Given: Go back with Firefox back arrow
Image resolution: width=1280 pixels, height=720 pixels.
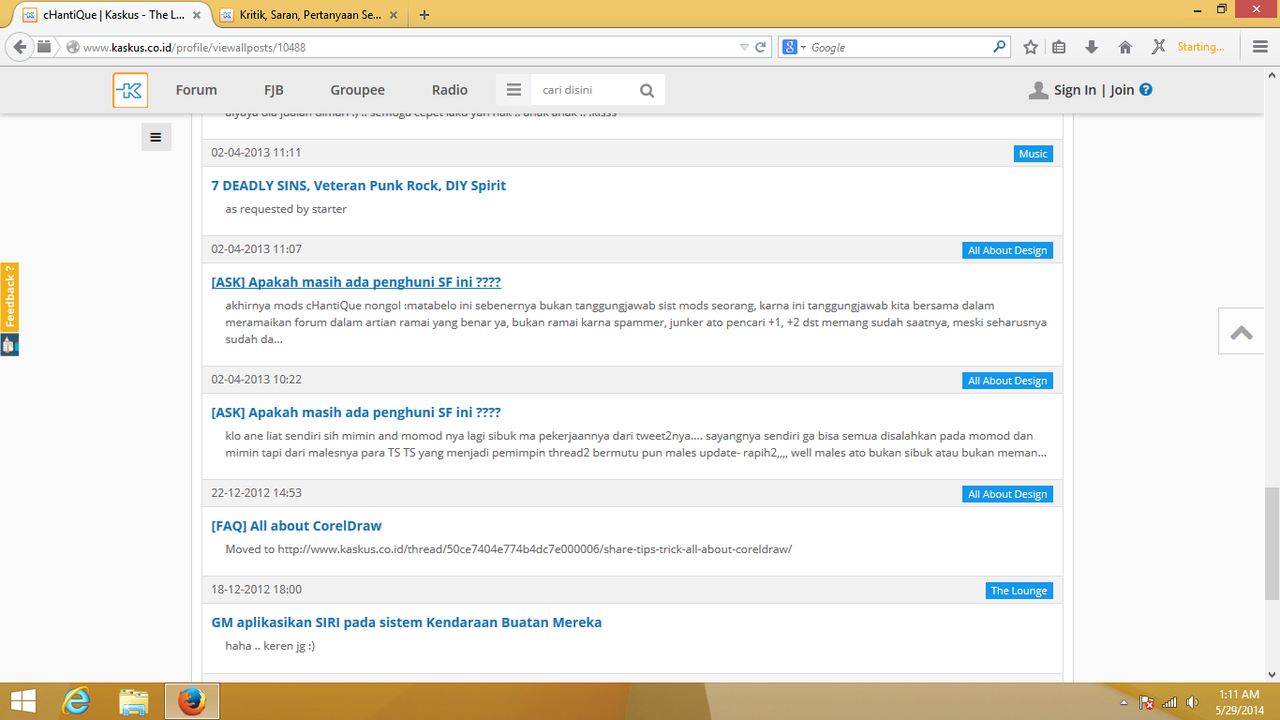Looking at the screenshot, I should coord(19,47).
